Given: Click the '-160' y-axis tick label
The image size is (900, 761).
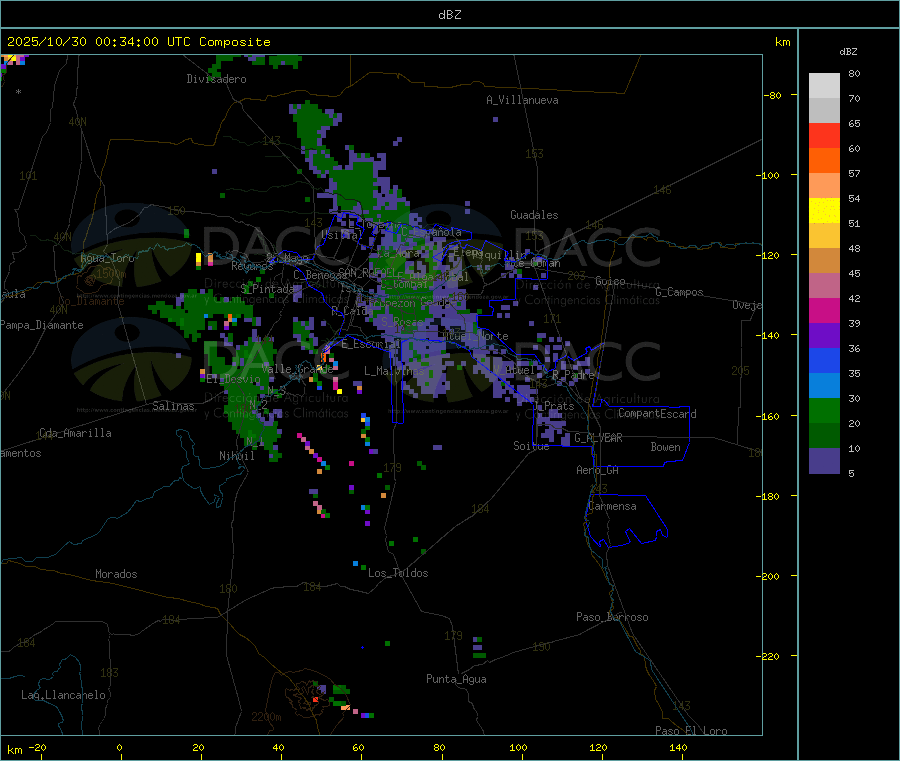Looking at the screenshot, I should point(770,416).
